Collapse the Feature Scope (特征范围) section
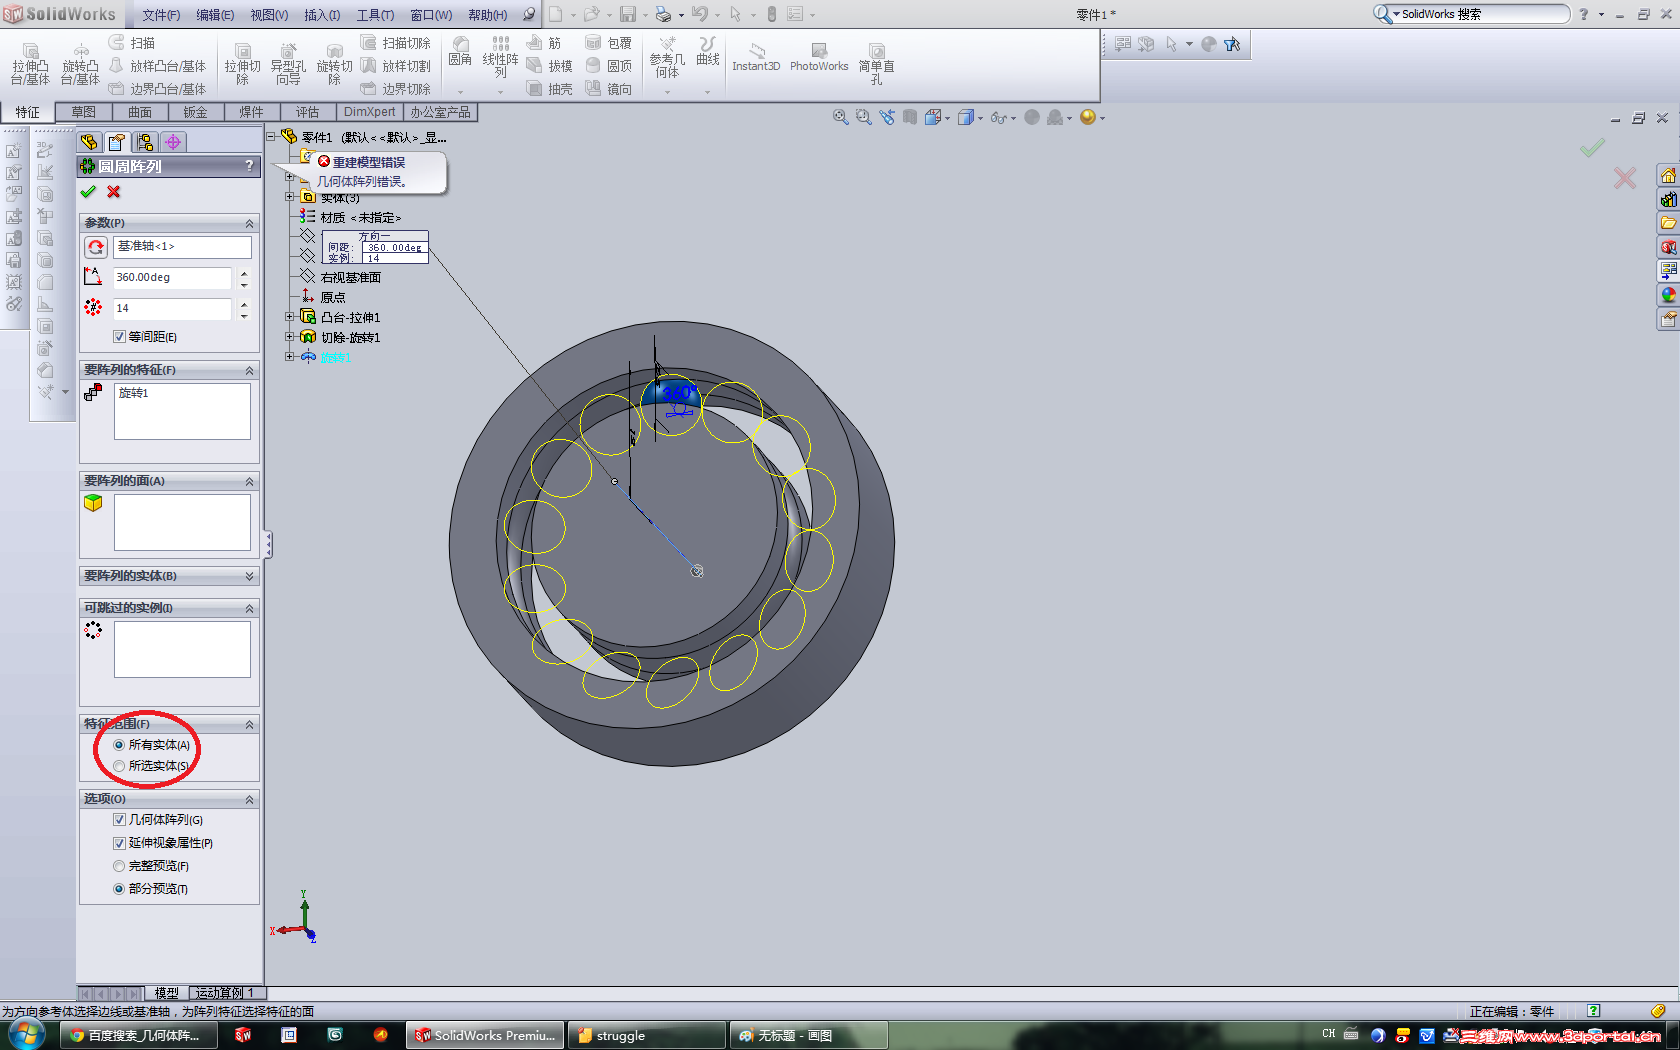 tap(250, 724)
